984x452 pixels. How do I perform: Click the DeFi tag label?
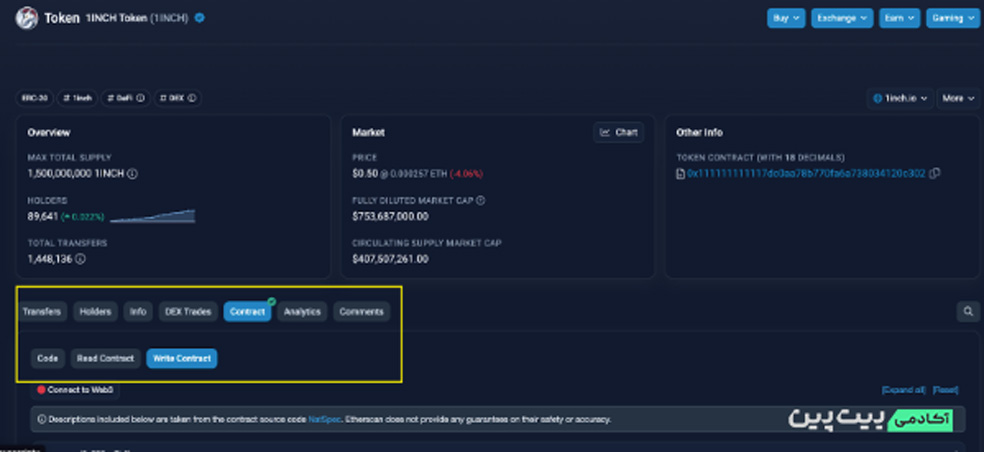coord(122,99)
